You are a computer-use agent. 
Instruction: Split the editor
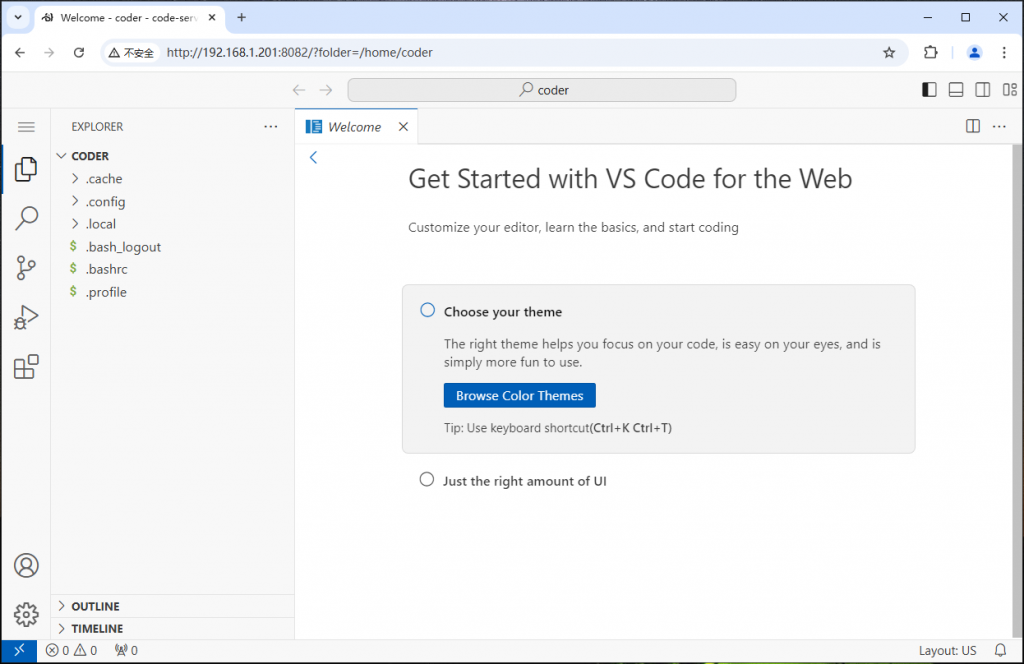[x=972, y=125]
